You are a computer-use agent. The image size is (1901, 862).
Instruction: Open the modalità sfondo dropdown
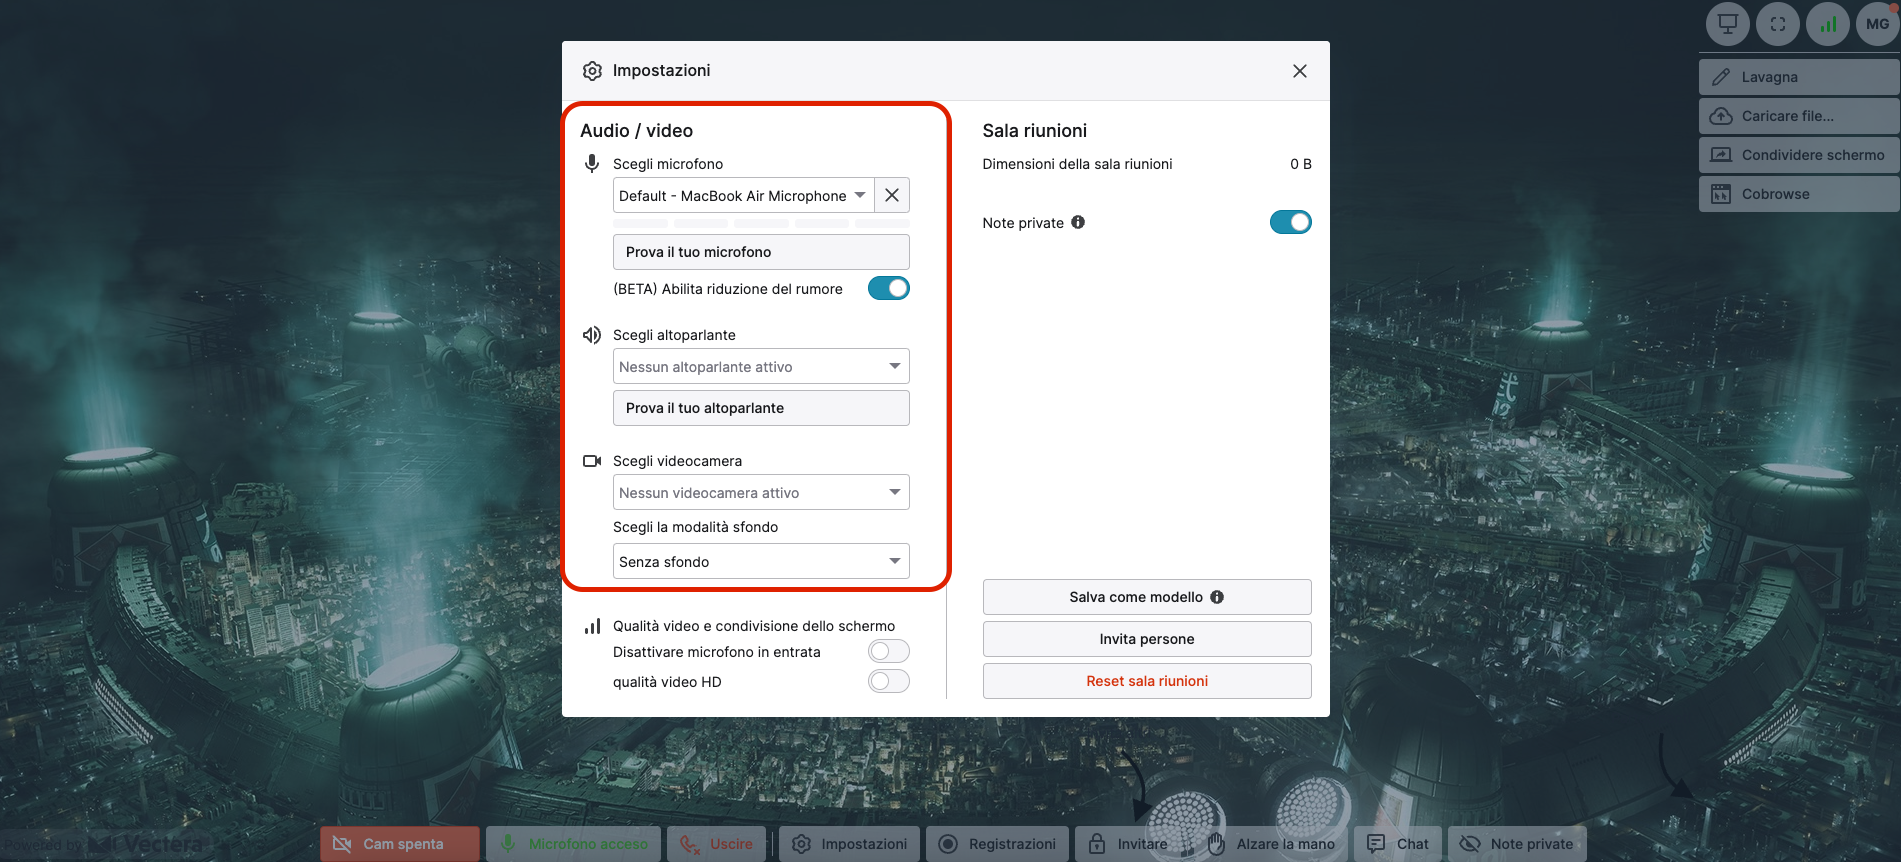tap(761, 561)
